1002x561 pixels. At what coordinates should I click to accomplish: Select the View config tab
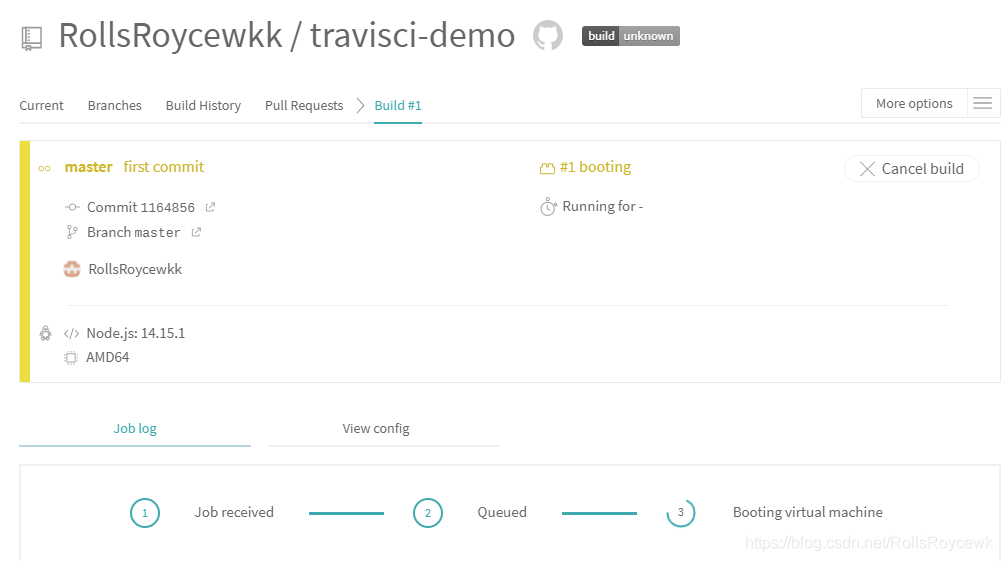pos(376,429)
